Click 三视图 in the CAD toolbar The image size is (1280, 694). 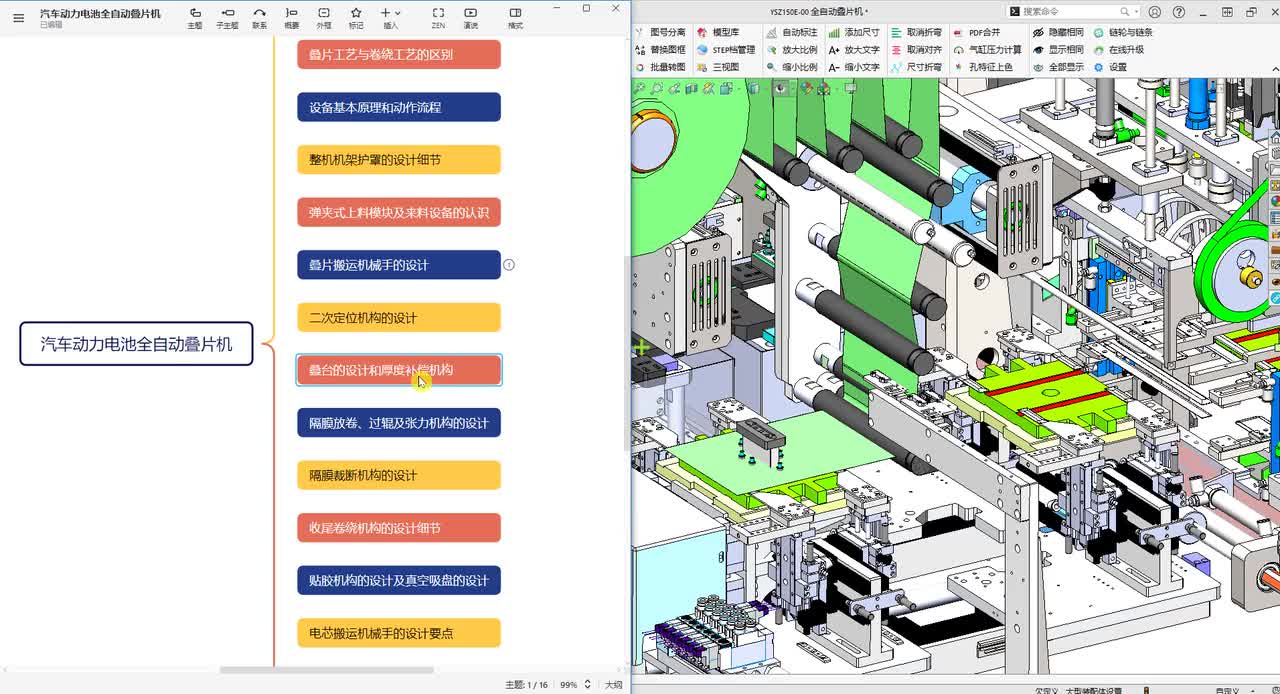tap(718, 67)
